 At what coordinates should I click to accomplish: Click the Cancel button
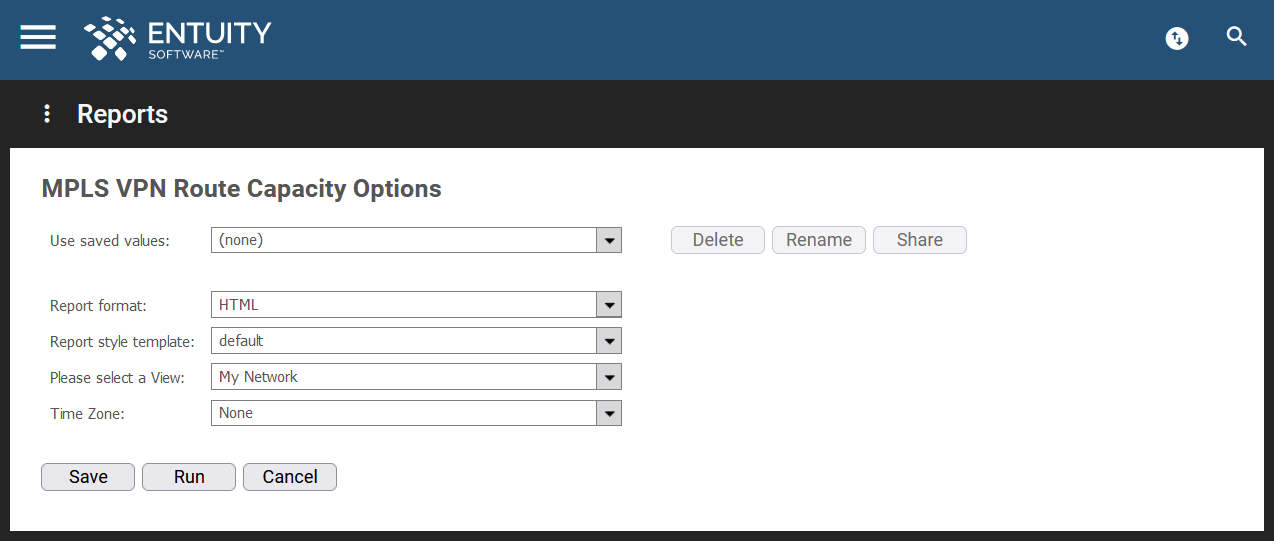290,477
